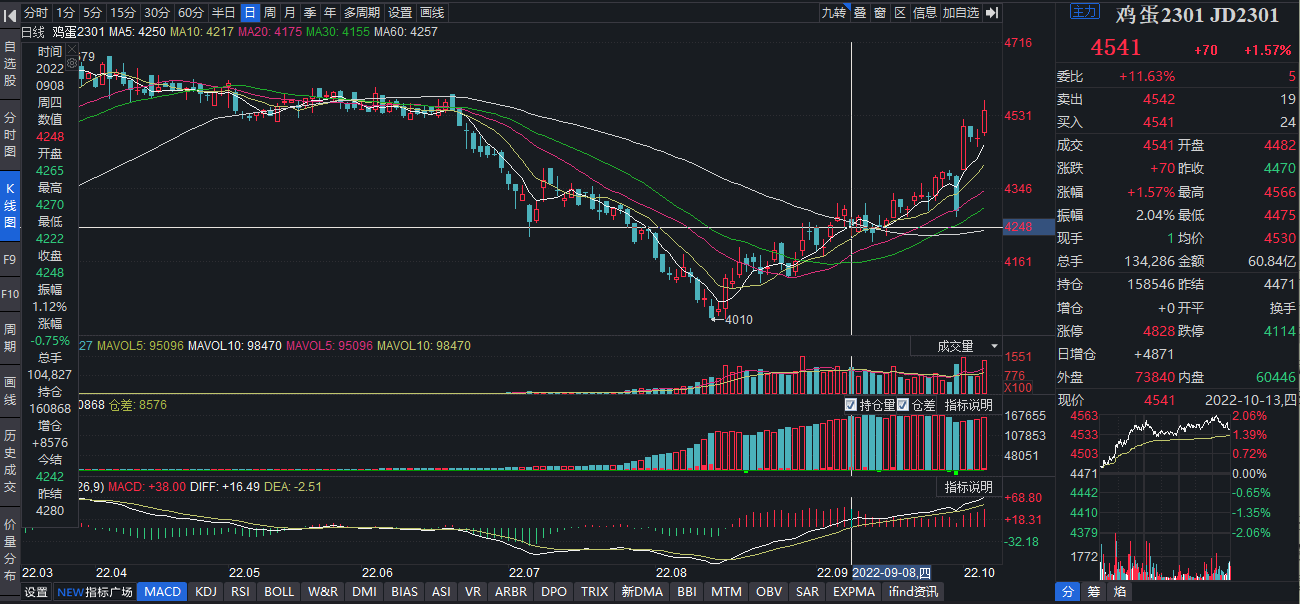Open the 成交量 indicator dropdown
Image resolution: width=1300 pixels, height=604 pixels.
coord(955,346)
